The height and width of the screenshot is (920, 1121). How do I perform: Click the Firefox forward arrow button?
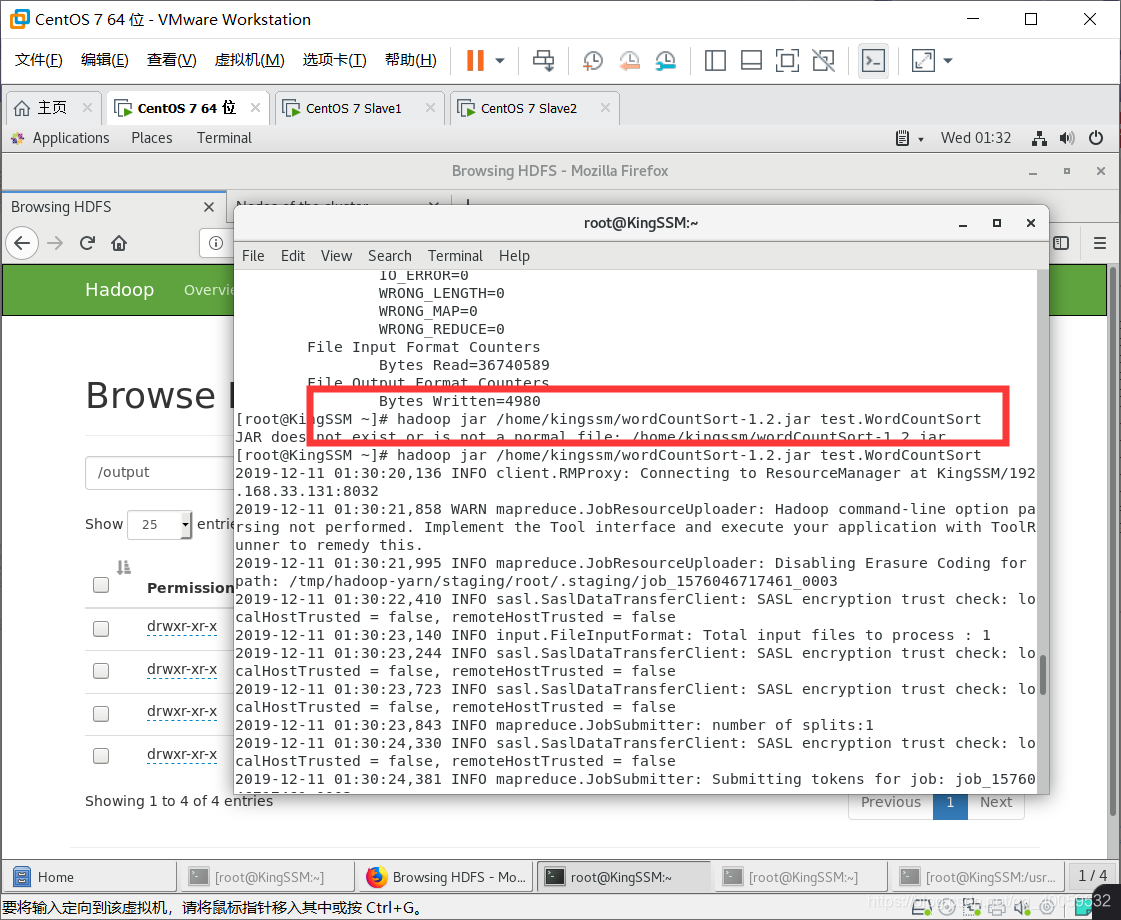(55, 243)
